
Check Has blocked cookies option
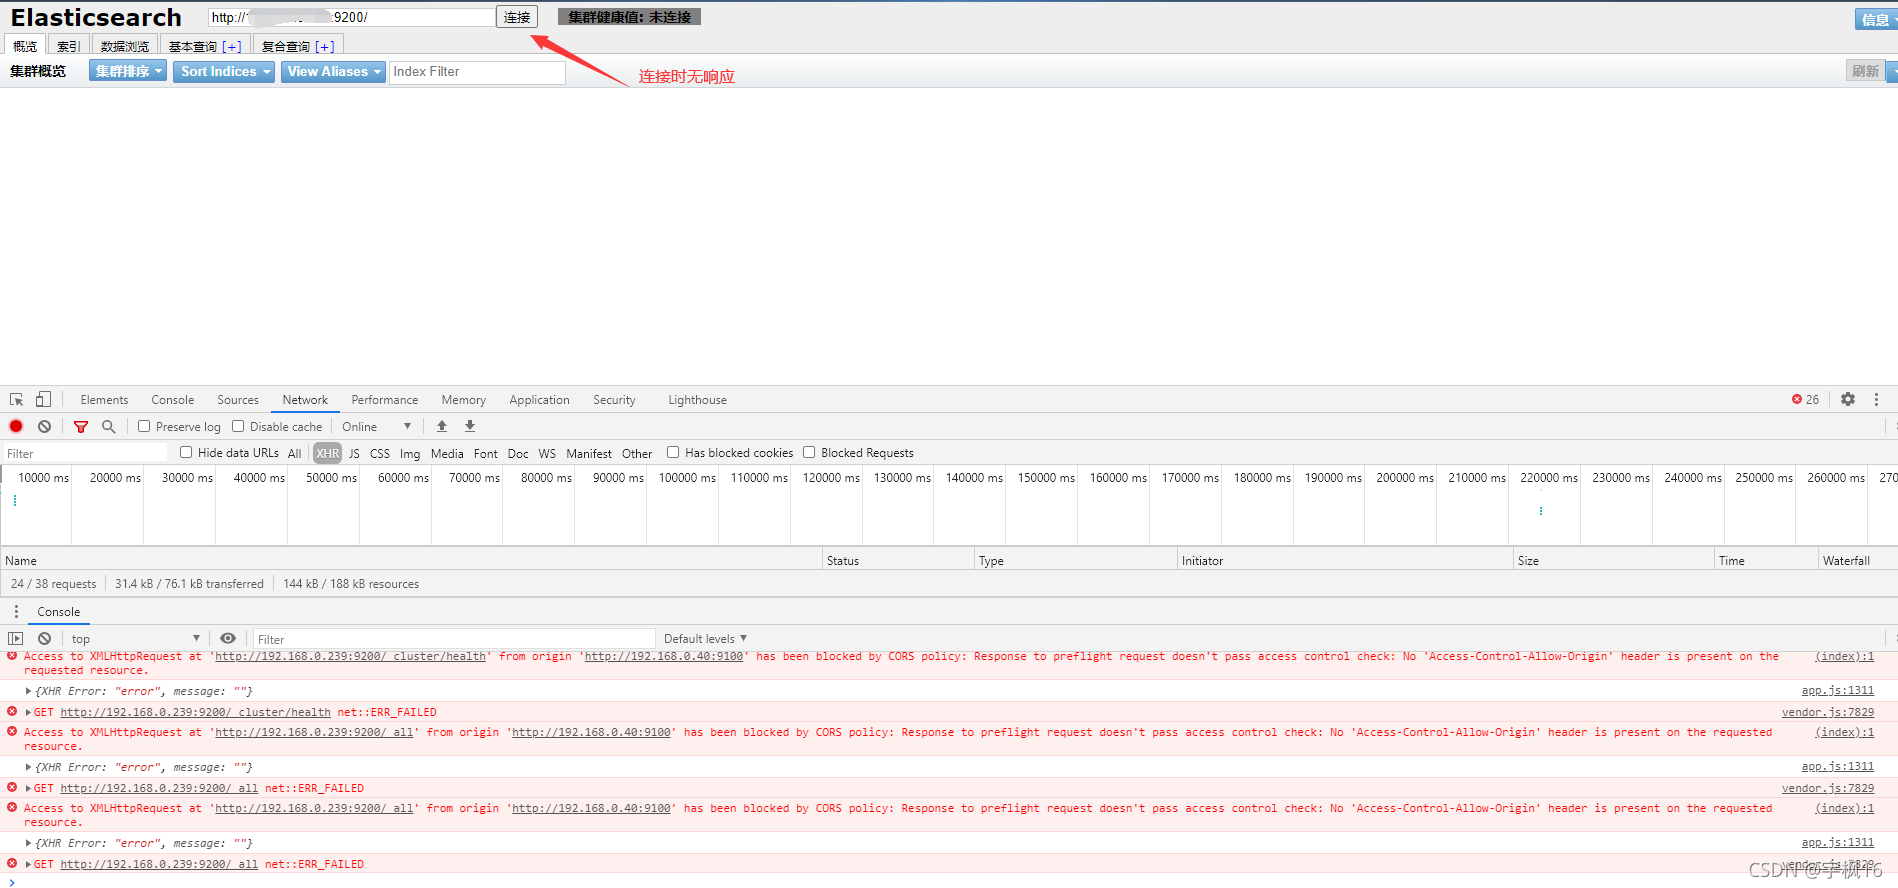[x=673, y=452]
